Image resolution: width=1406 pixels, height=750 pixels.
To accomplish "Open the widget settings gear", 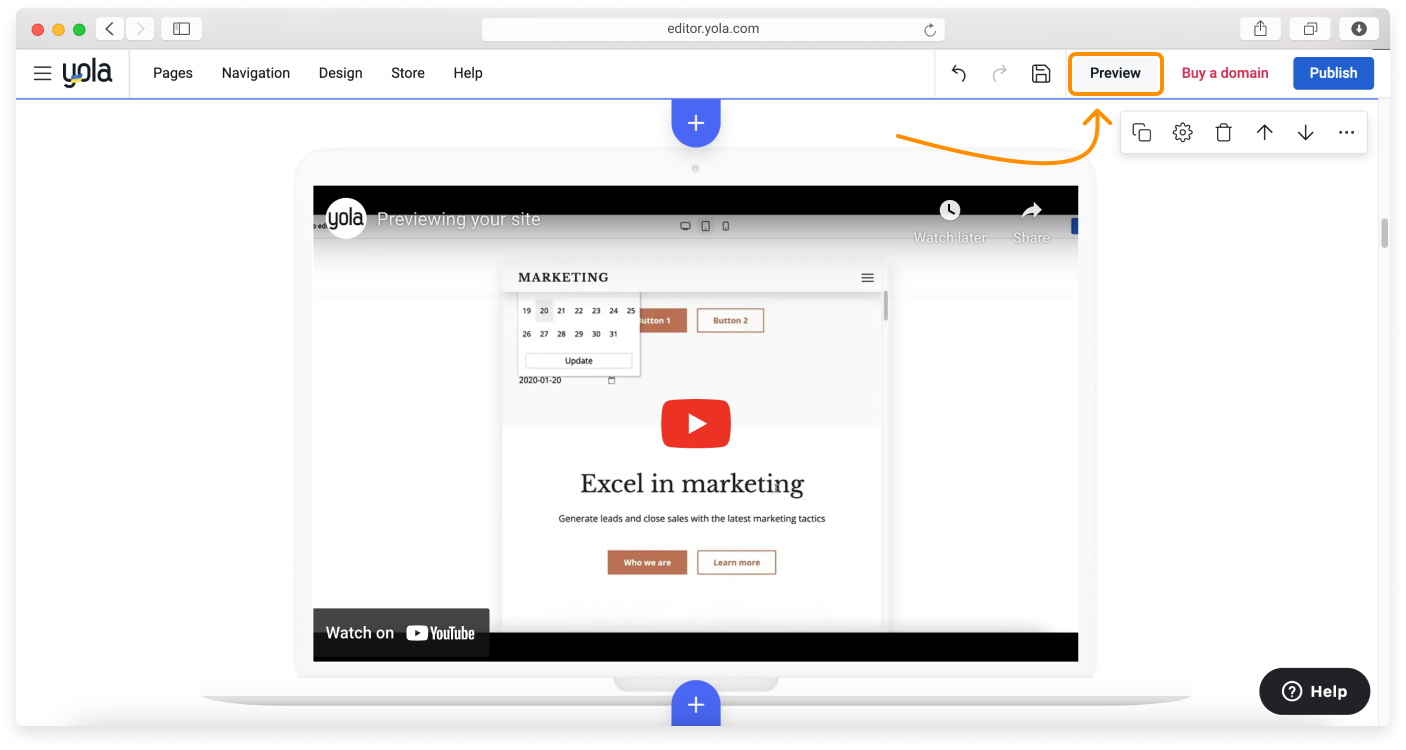I will (x=1182, y=131).
